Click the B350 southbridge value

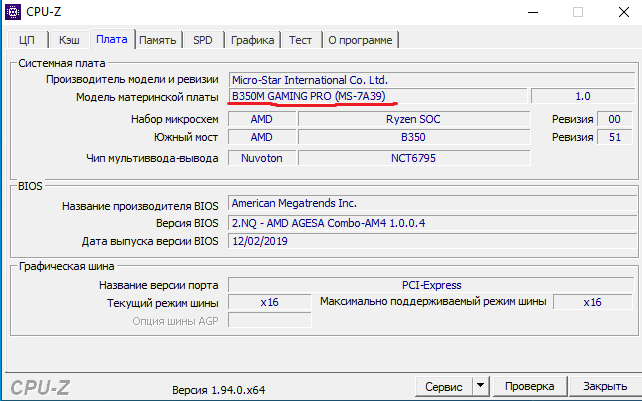tap(414, 137)
